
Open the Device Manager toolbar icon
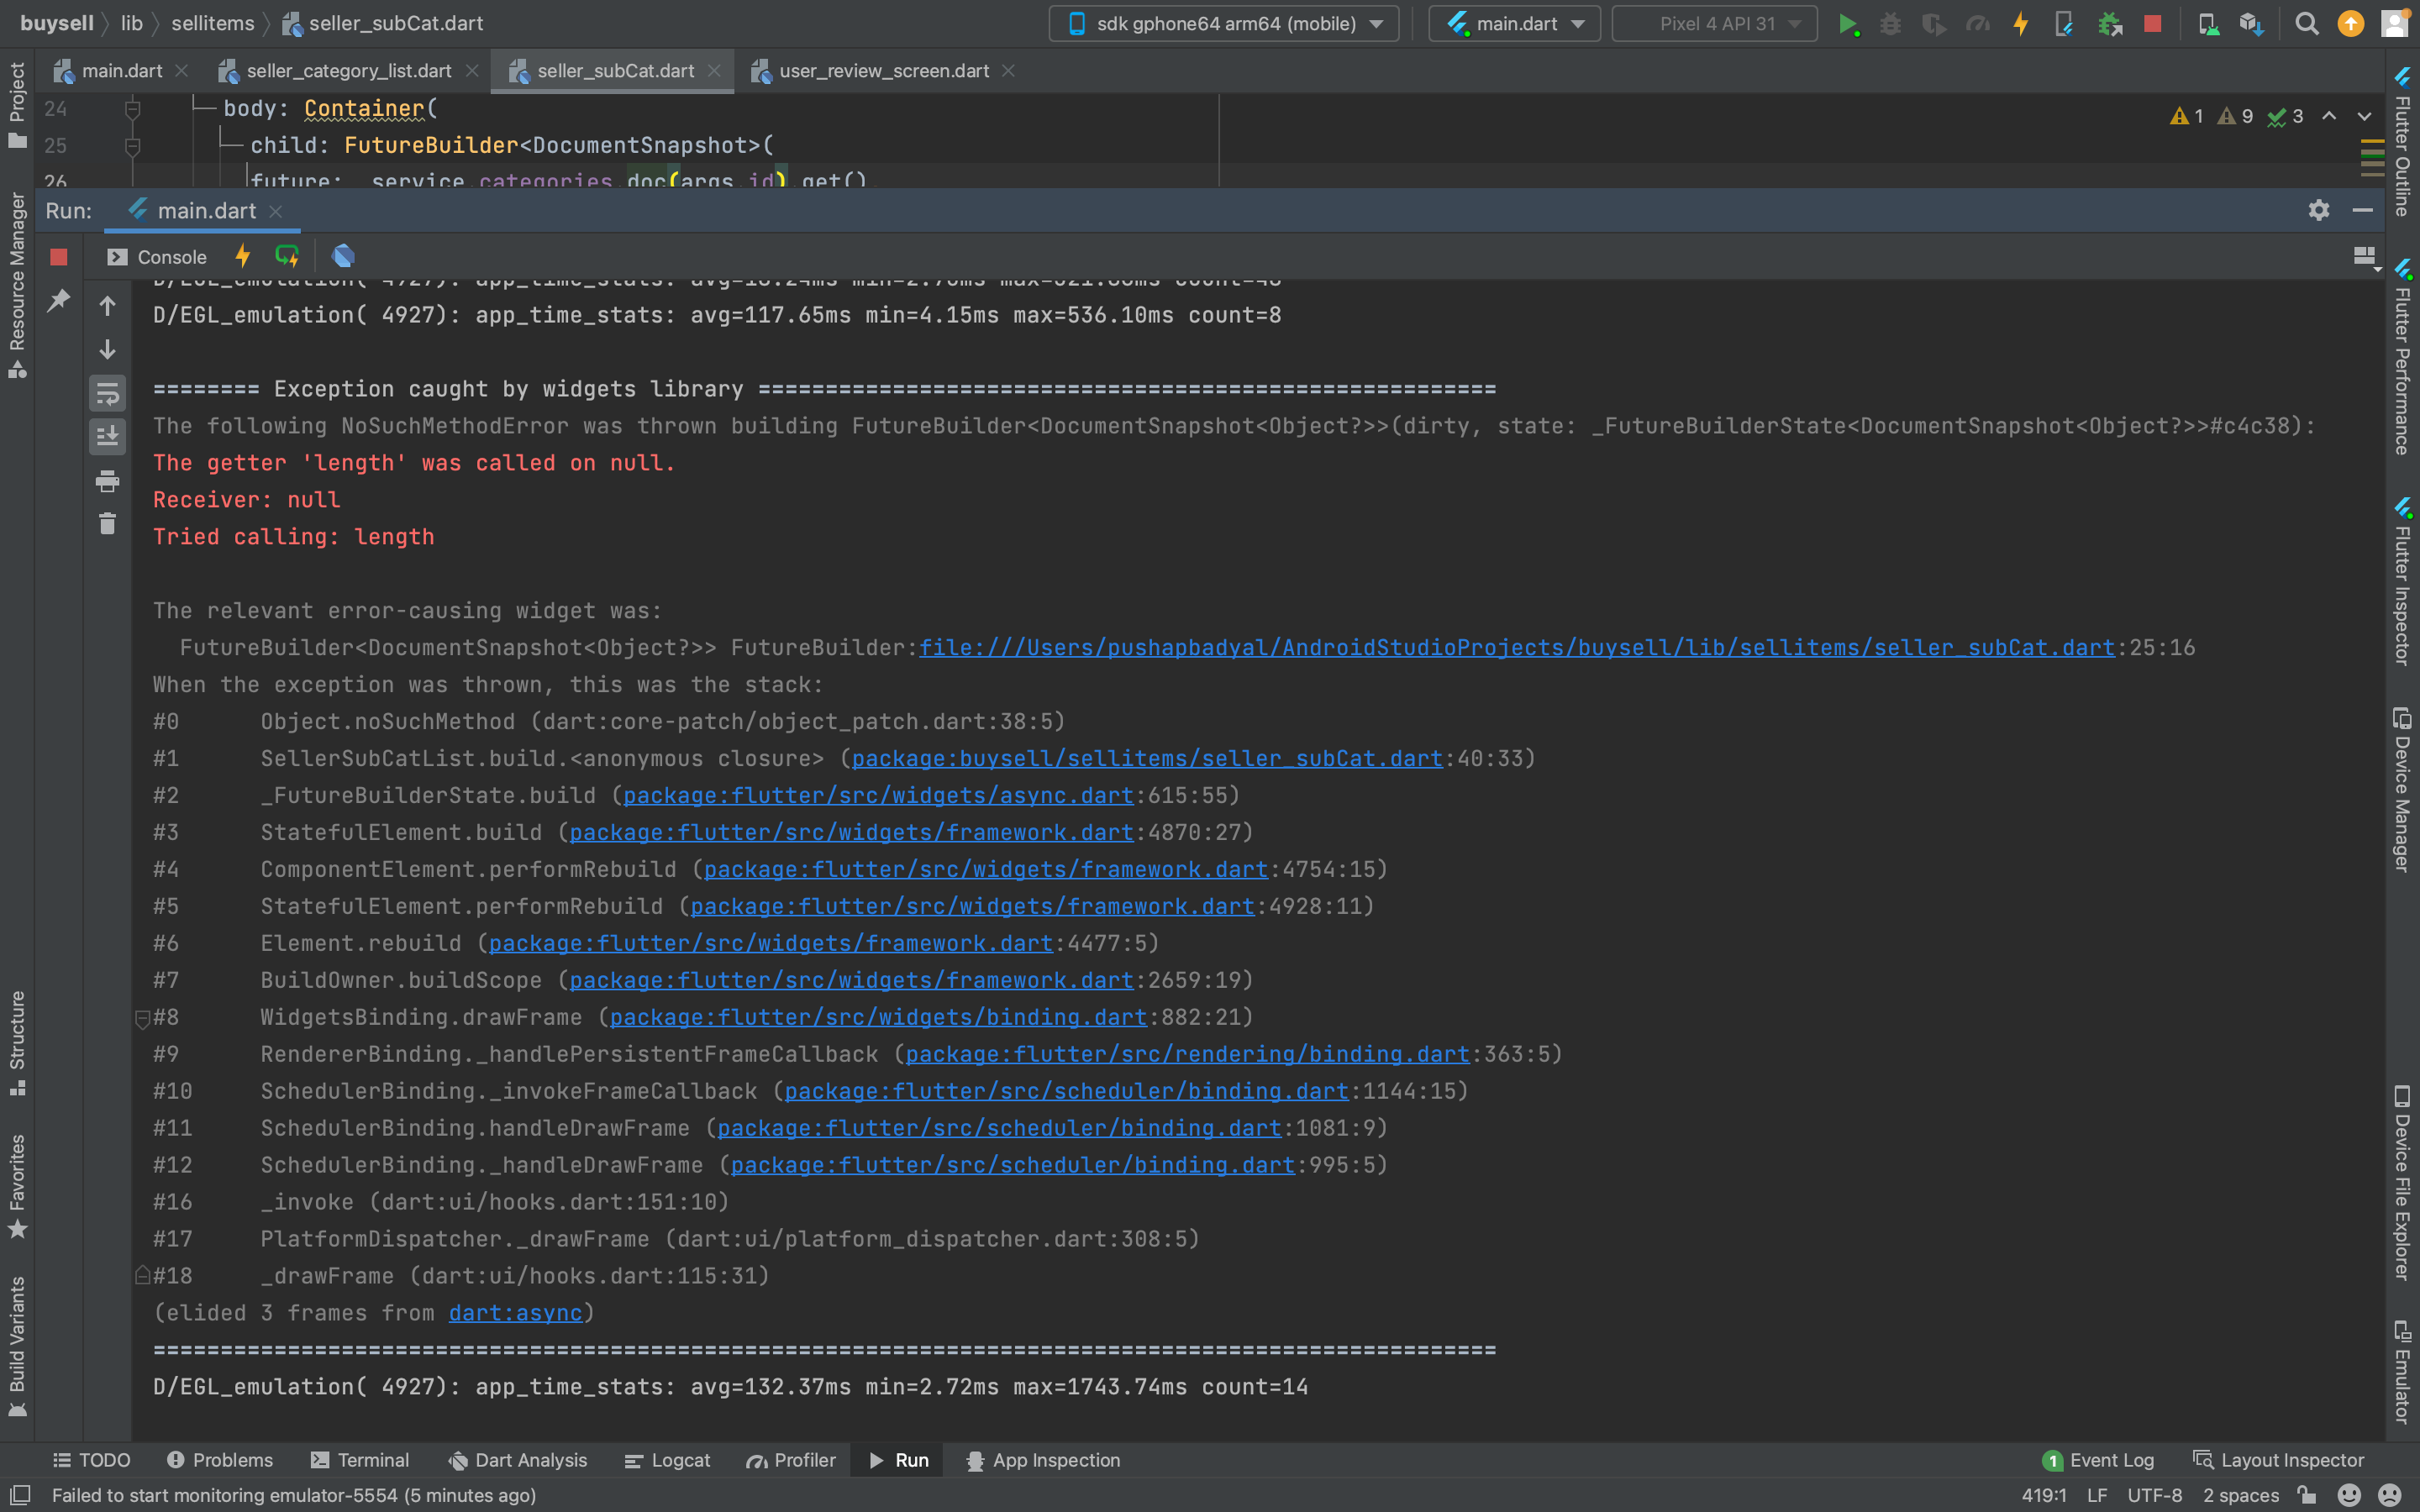[2208, 24]
